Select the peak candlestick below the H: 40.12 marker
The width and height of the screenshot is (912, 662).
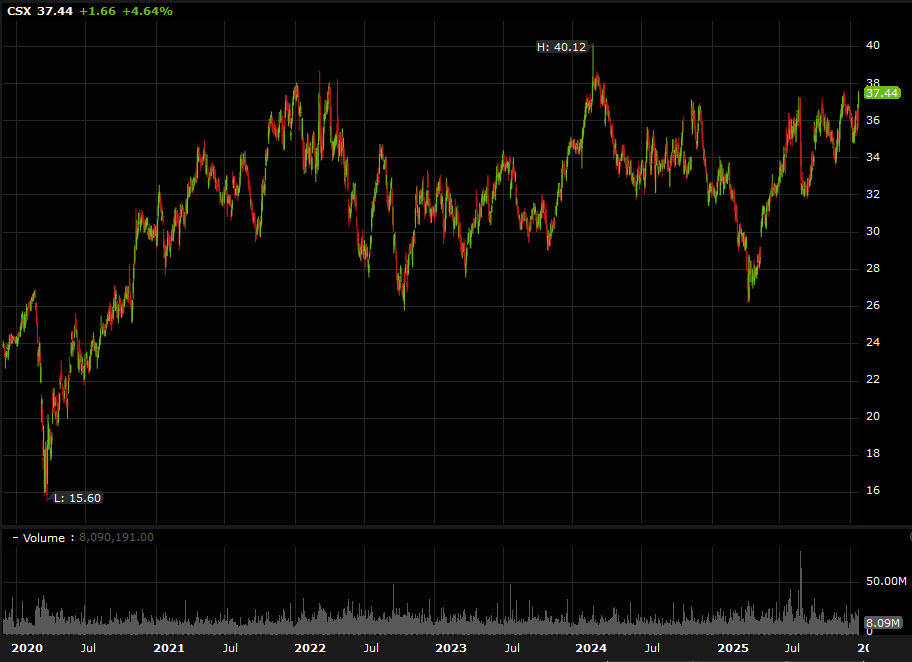click(x=594, y=70)
